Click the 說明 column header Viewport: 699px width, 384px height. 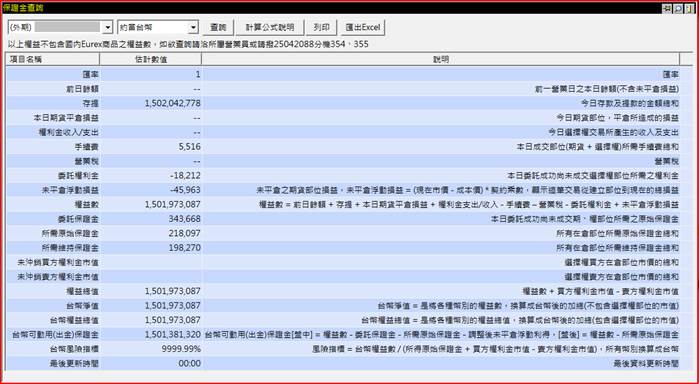pyautogui.click(x=441, y=59)
